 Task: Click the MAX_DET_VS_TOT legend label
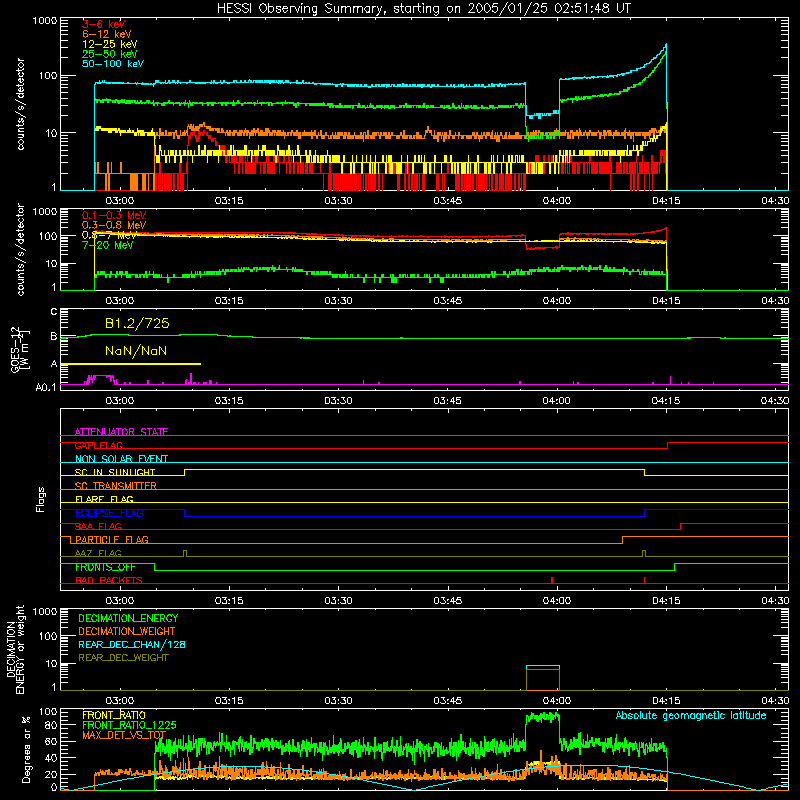[124, 735]
